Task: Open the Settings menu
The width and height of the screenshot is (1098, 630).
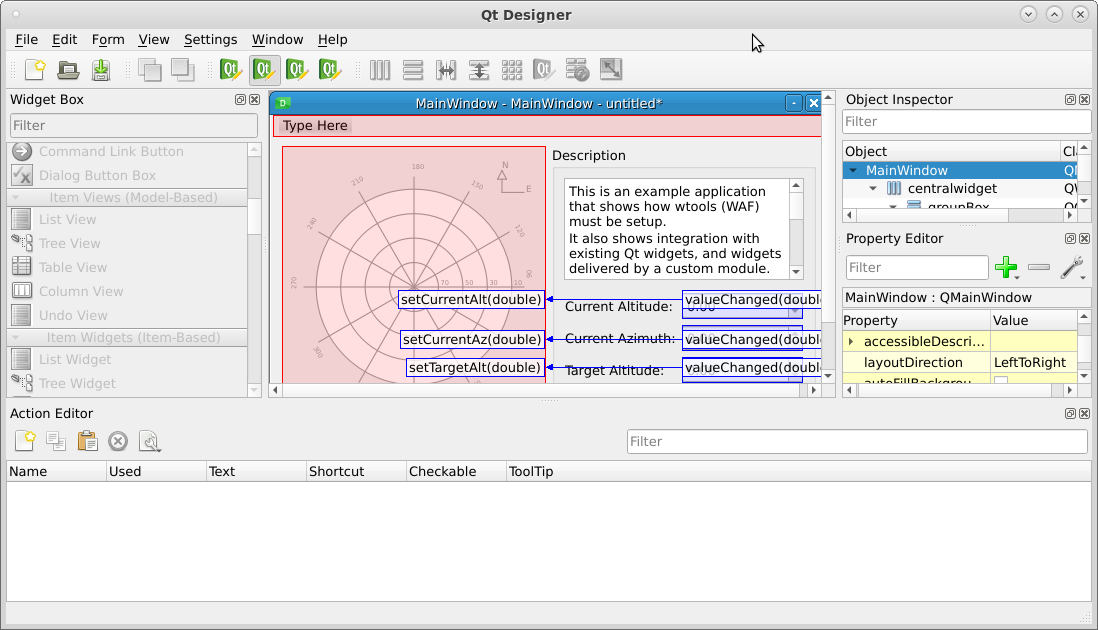Action: pos(210,39)
